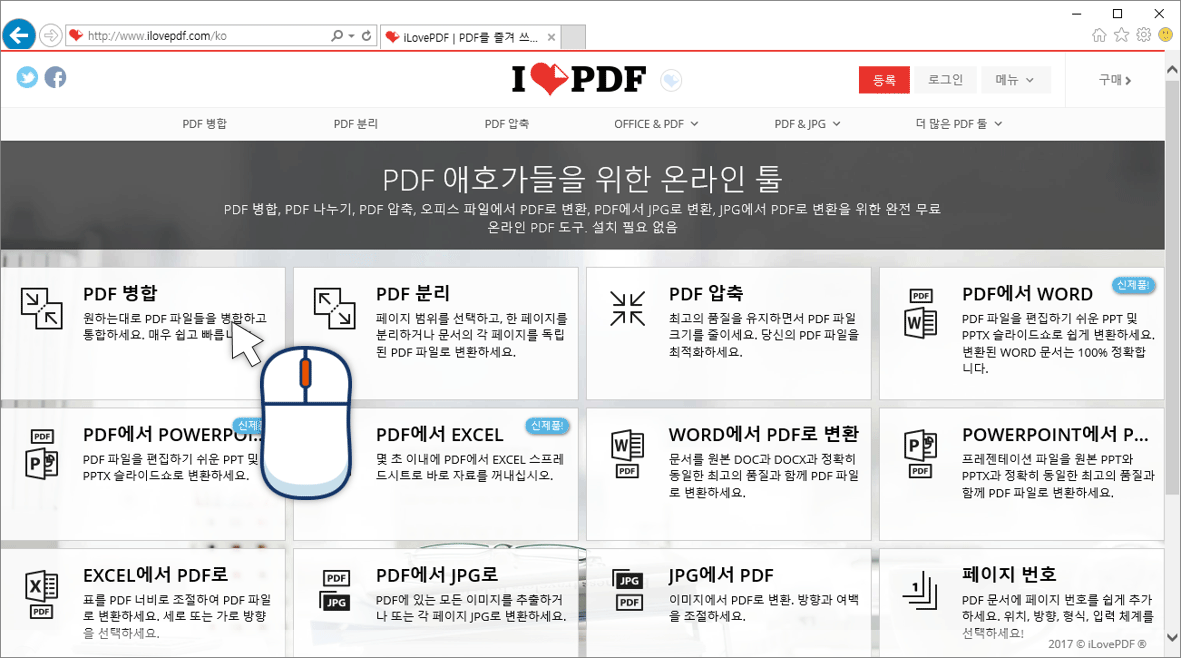Select PDF 분리 in navigation bar
This screenshot has height=658, width=1181.
356,123
